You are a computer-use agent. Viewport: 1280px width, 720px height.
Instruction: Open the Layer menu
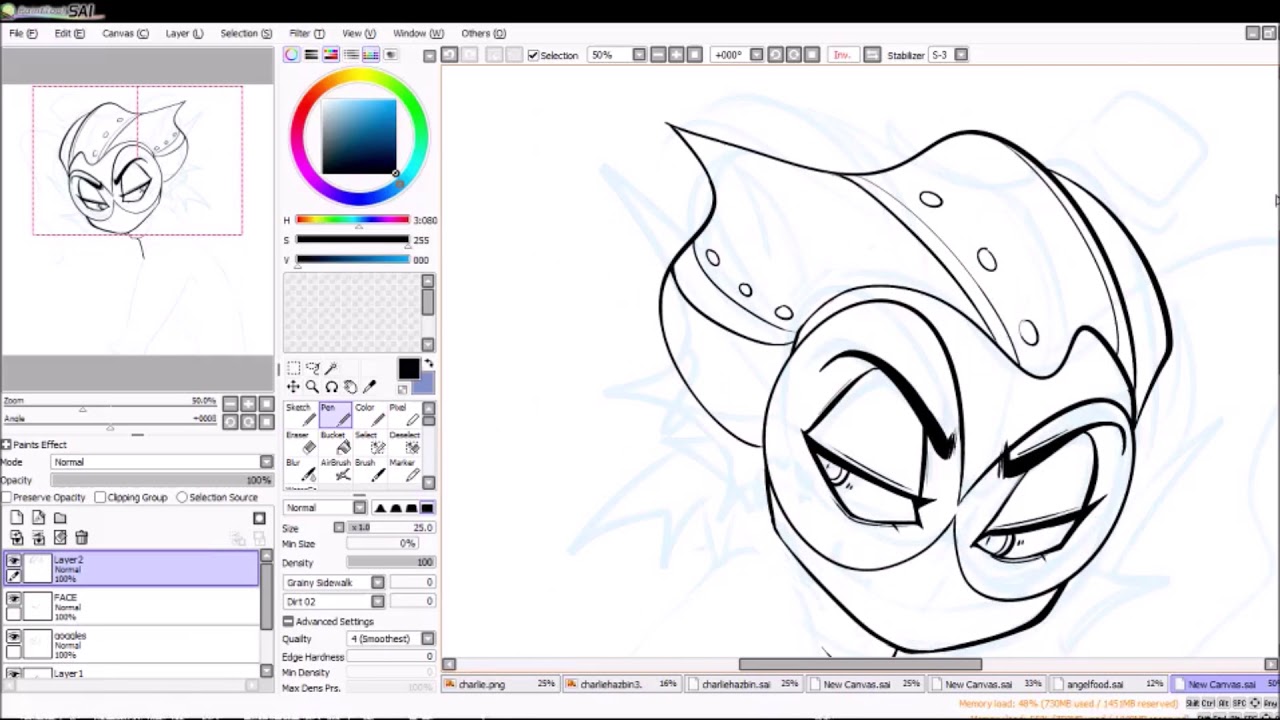[184, 33]
